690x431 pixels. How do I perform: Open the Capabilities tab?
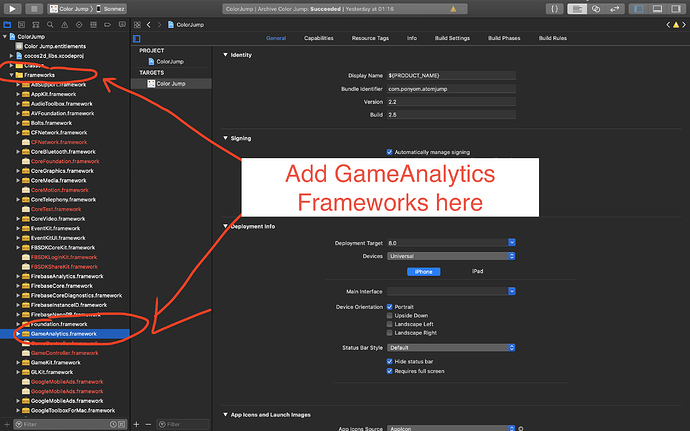coord(319,38)
